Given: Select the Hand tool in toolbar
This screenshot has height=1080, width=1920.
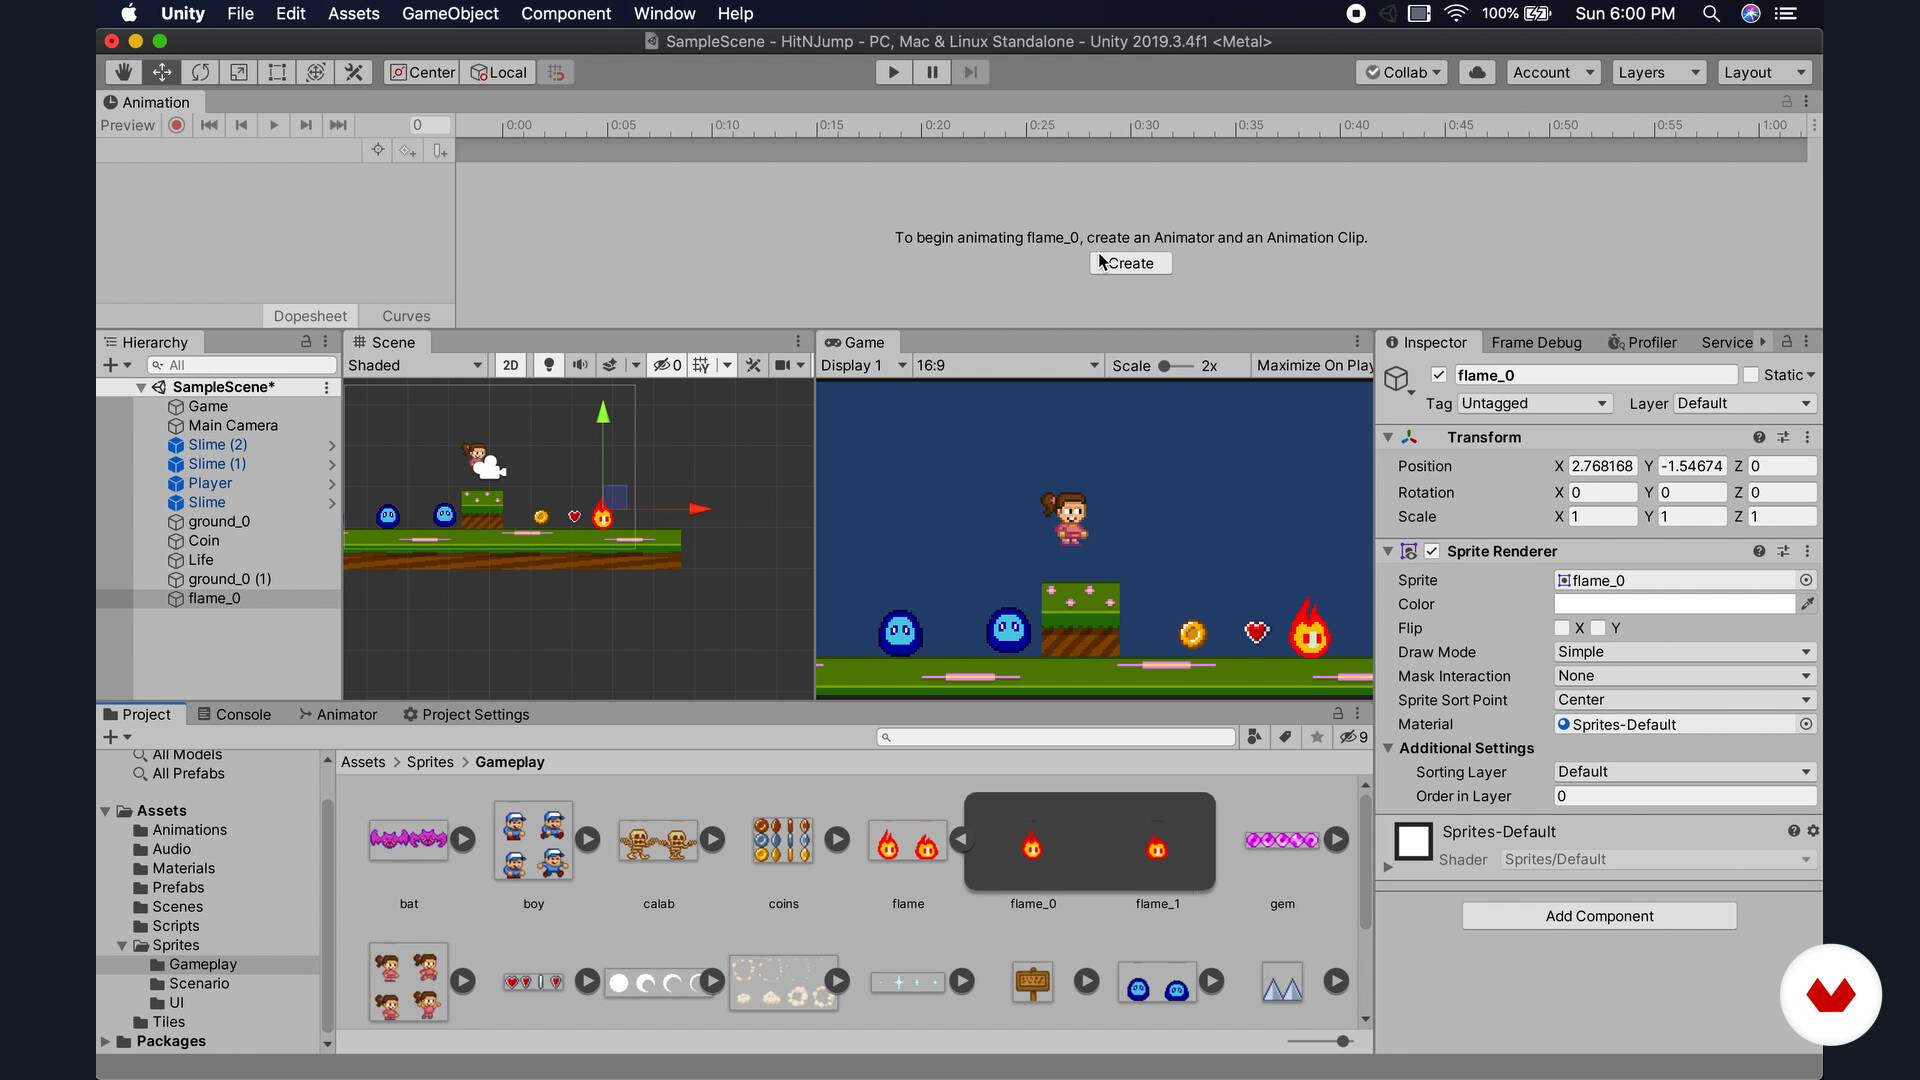Looking at the screenshot, I should [124, 72].
